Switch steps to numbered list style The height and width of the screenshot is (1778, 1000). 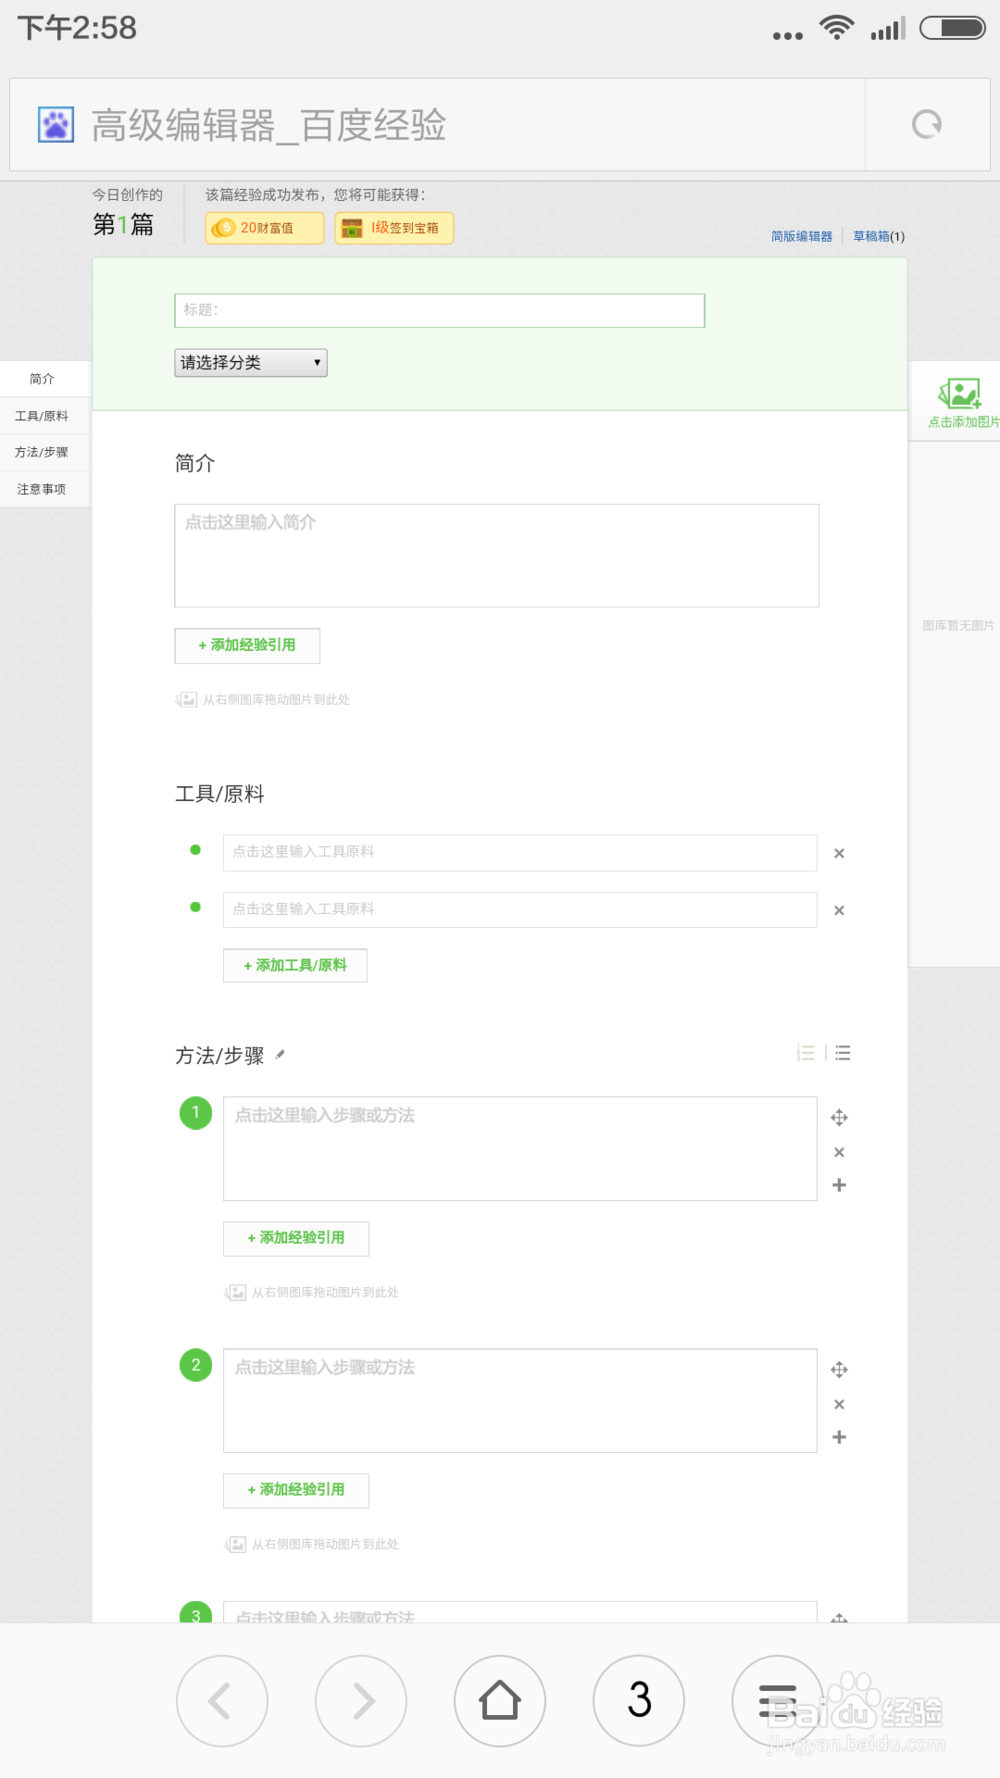click(806, 1052)
